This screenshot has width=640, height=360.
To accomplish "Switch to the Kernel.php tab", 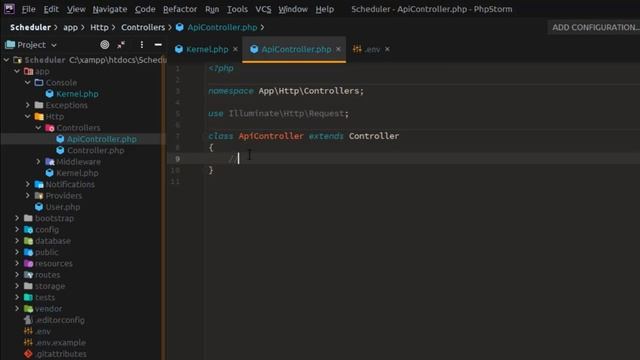I will pyautogui.click(x=207, y=49).
